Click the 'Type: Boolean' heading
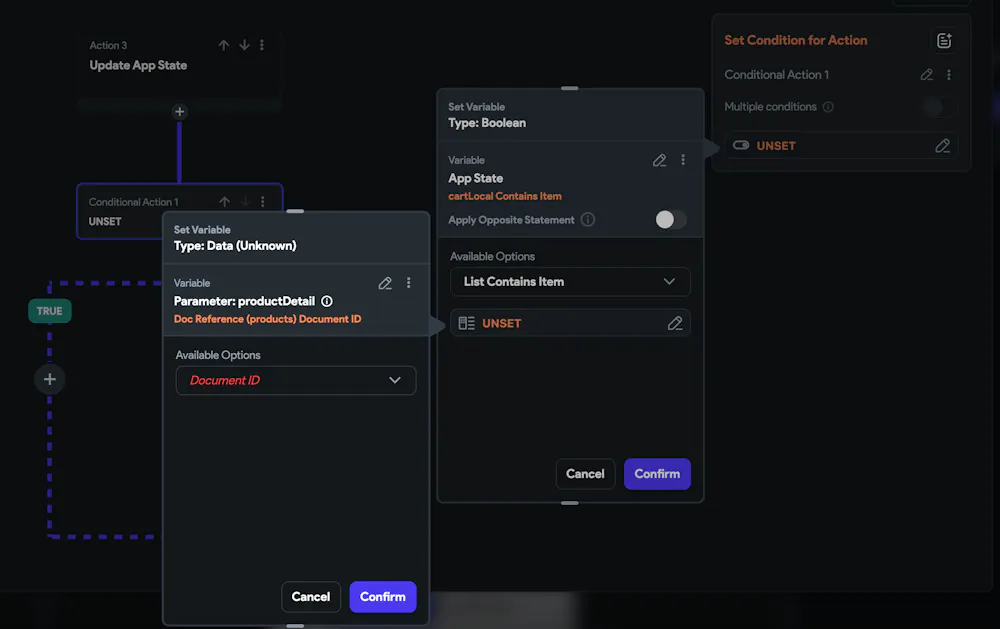This screenshot has height=629, width=1000. (x=487, y=123)
